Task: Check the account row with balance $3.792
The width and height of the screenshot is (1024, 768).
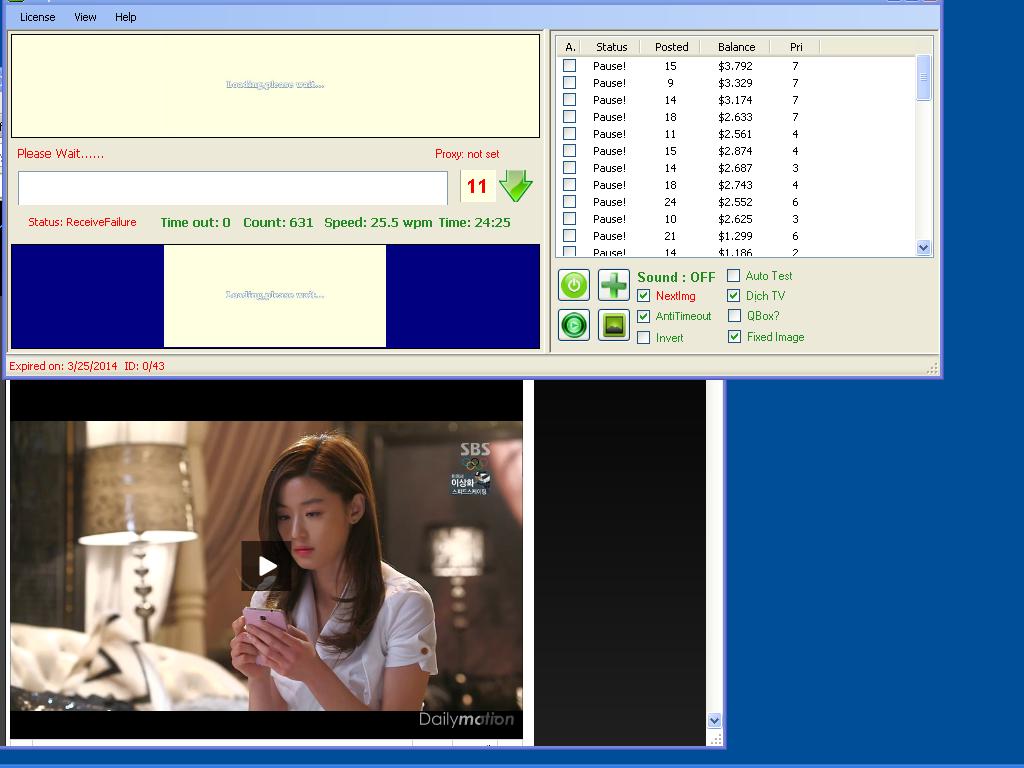Action: coord(569,66)
